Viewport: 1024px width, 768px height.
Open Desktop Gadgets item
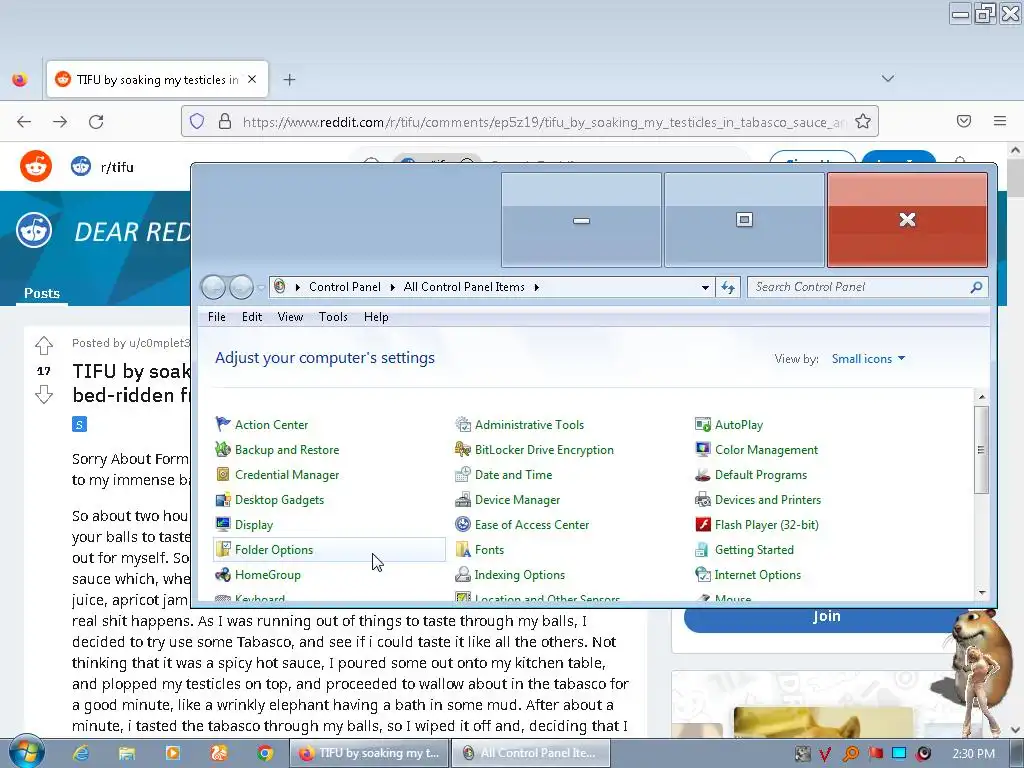[270, 500]
